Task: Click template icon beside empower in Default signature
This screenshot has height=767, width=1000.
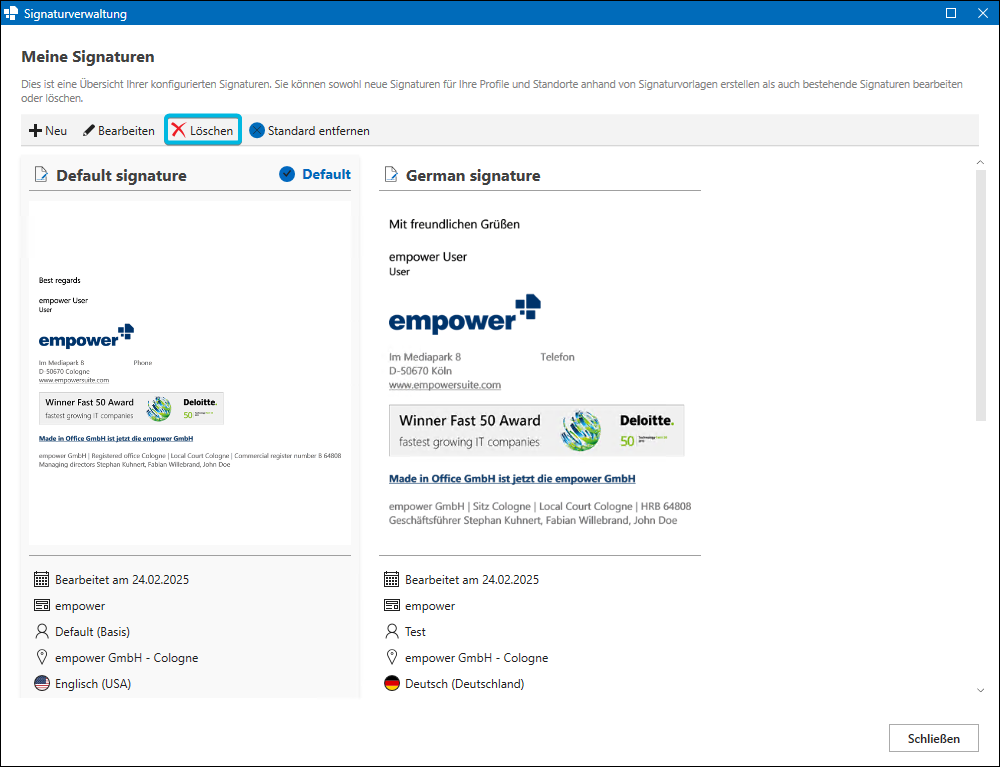Action: click(41, 605)
